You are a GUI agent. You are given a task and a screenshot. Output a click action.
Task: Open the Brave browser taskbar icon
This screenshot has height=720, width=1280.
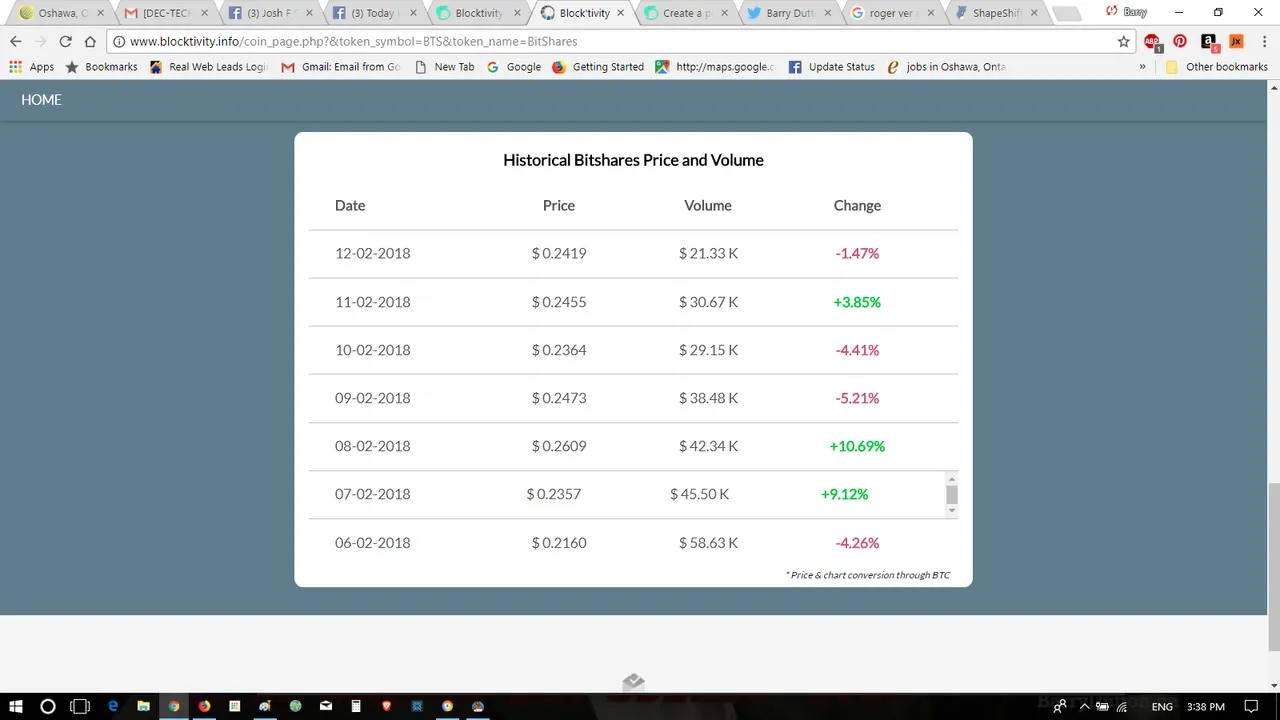pyautogui.click(x=386, y=706)
